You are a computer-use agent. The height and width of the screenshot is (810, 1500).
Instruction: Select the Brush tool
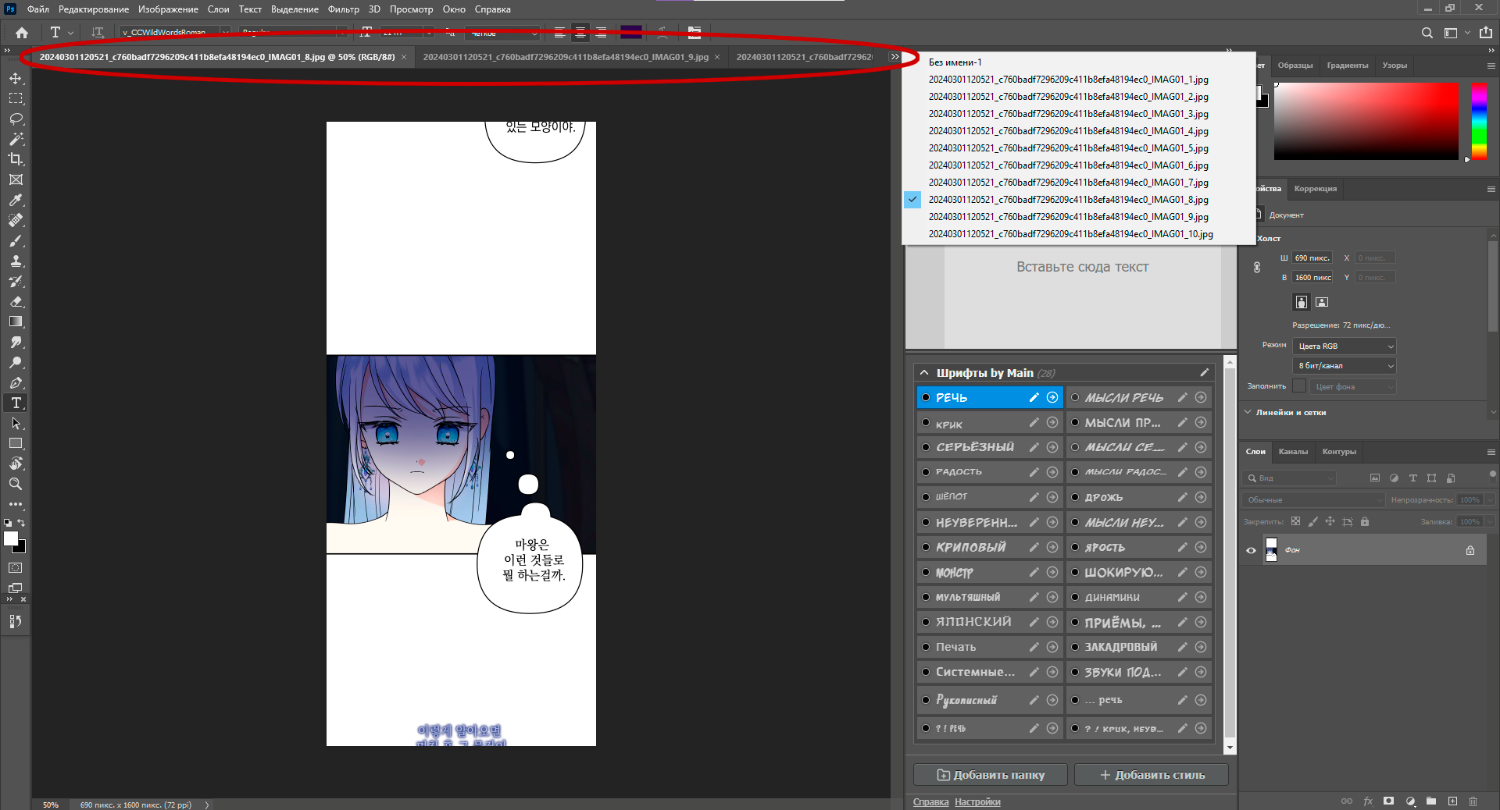coord(16,241)
